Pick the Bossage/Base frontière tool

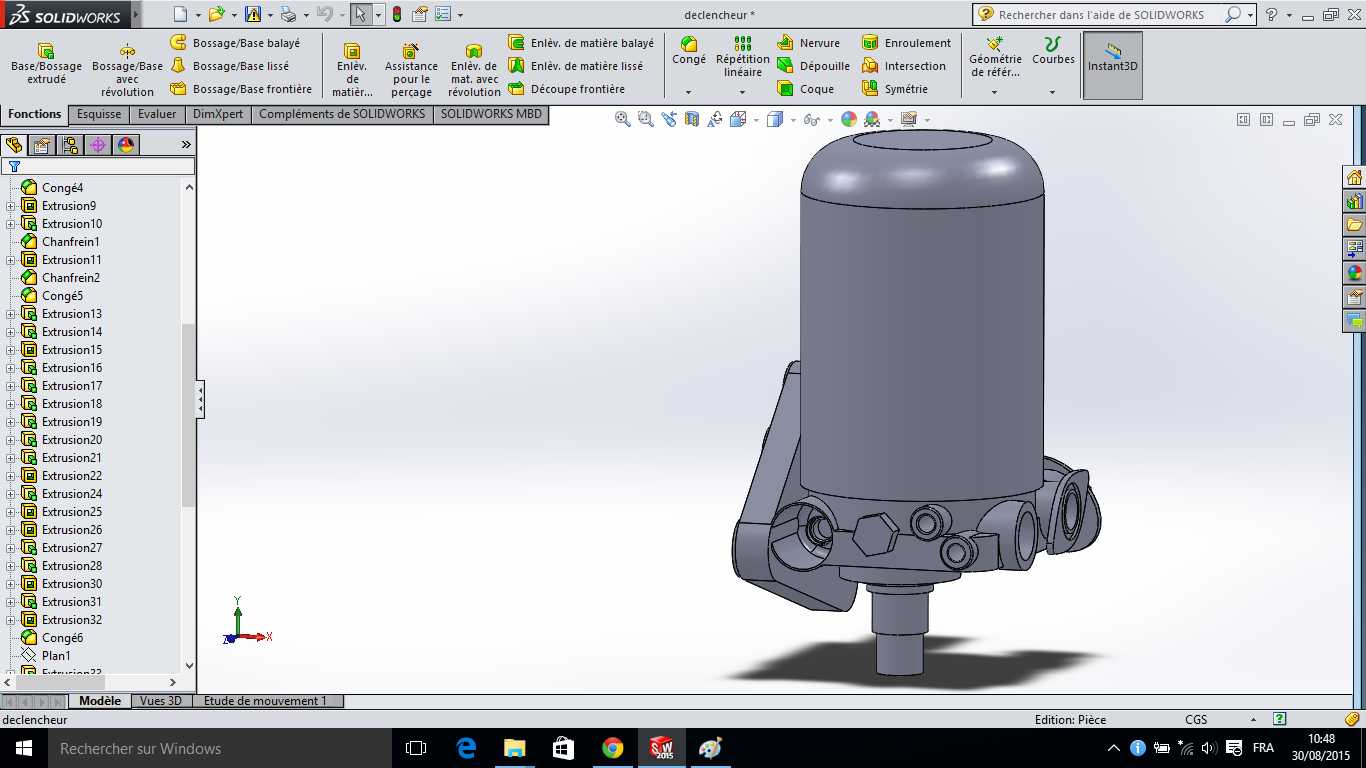[x=241, y=89]
